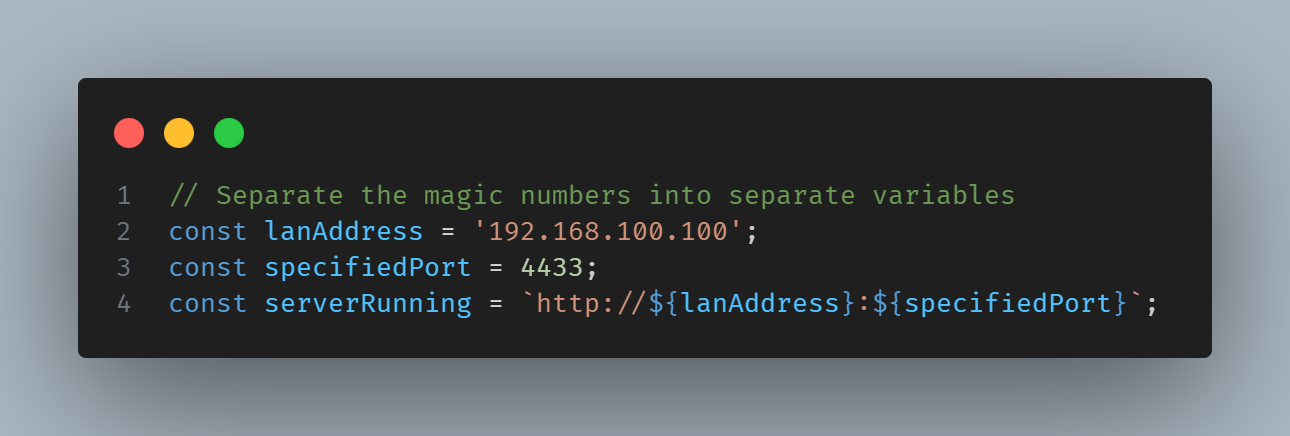Place cursor in the magic numbers comment

coord(592,195)
